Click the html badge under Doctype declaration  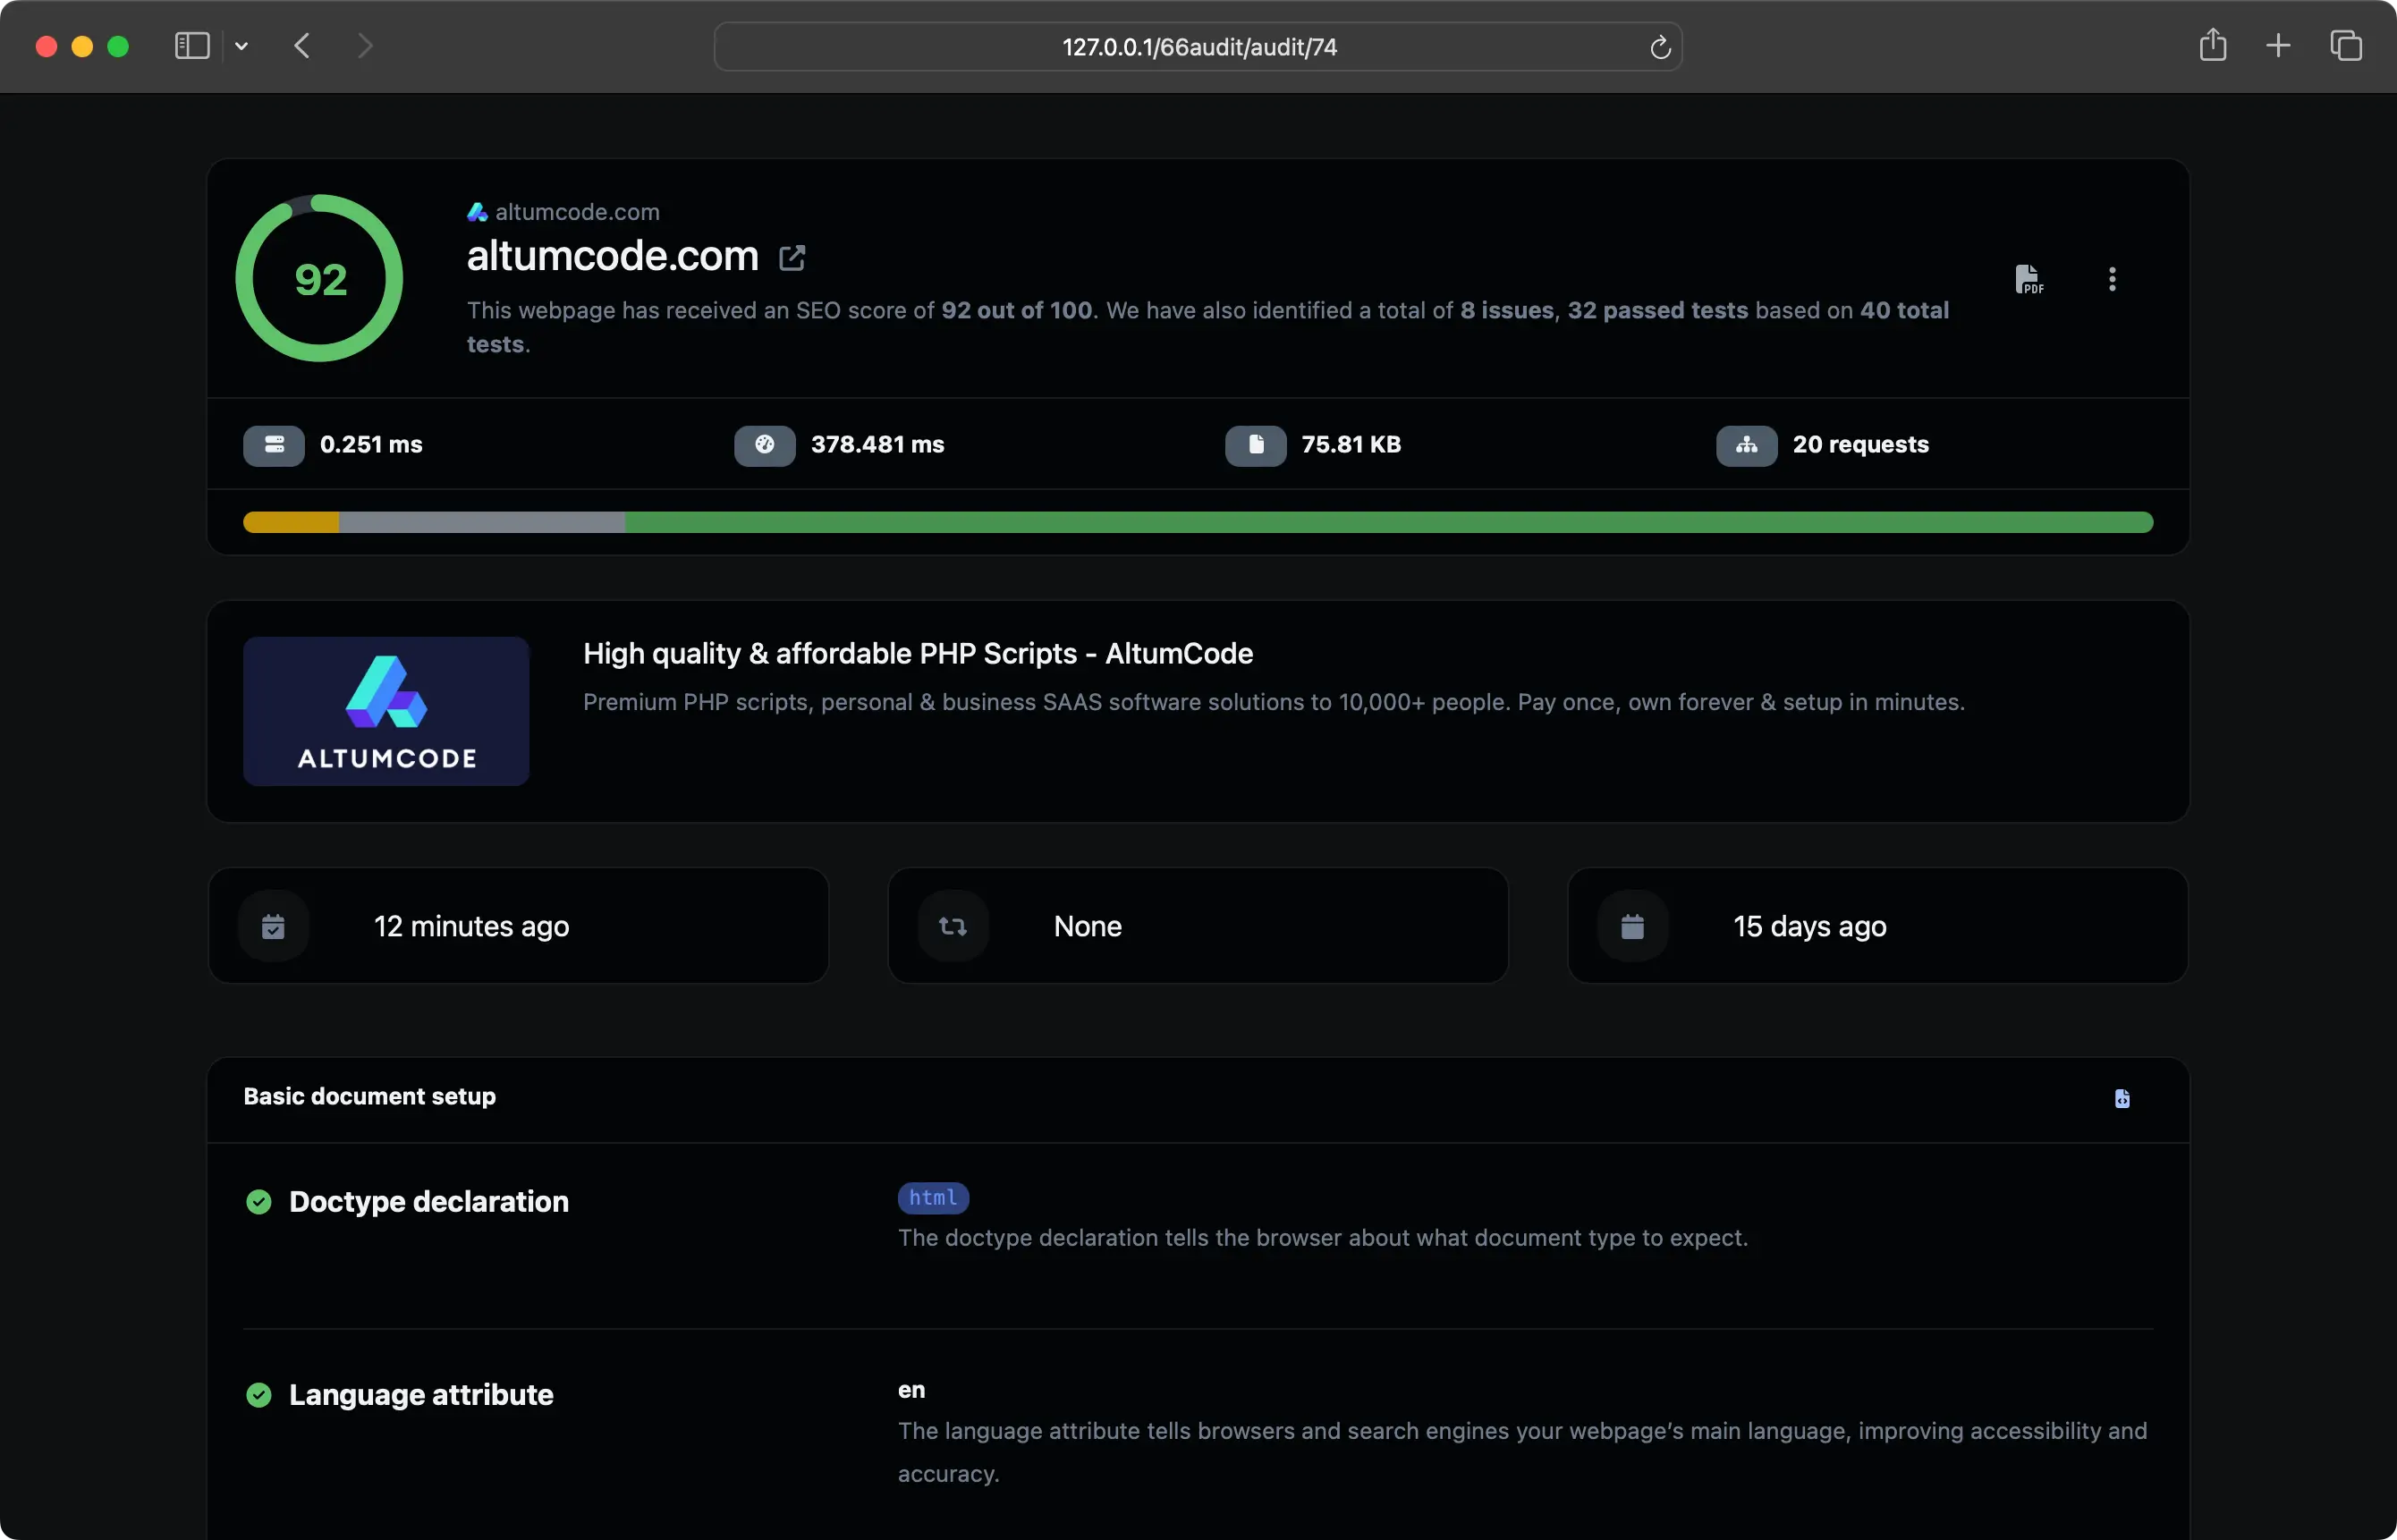pos(932,1197)
